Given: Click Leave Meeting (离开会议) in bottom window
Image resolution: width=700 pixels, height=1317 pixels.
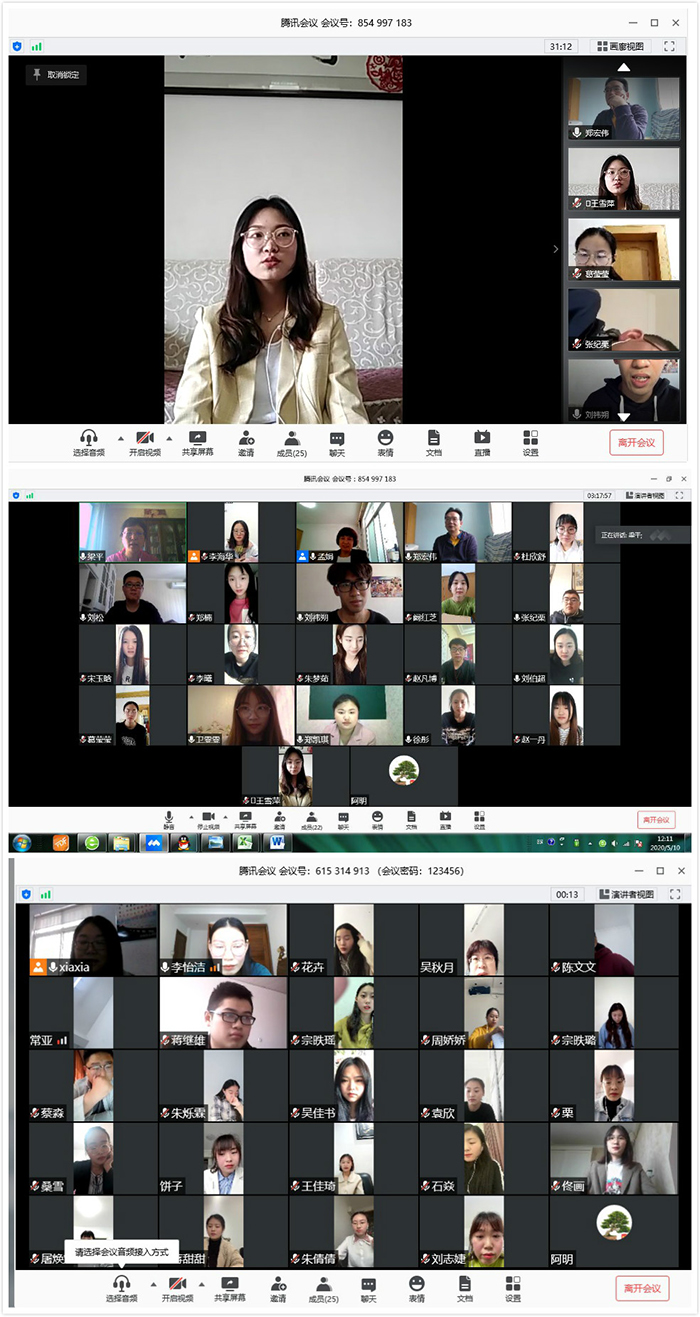Looking at the screenshot, I should [642, 1288].
